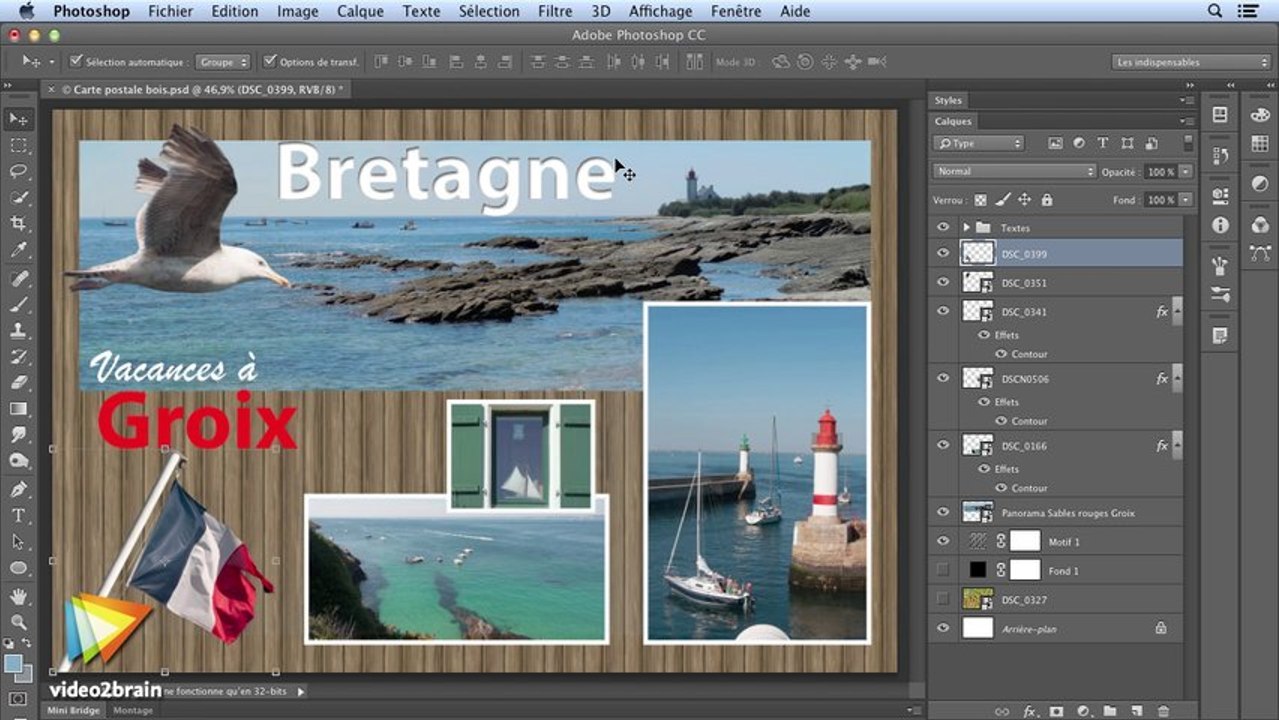Toggle the Options de transf. checkbox
This screenshot has height=720, width=1279.
pyautogui.click(x=269, y=61)
